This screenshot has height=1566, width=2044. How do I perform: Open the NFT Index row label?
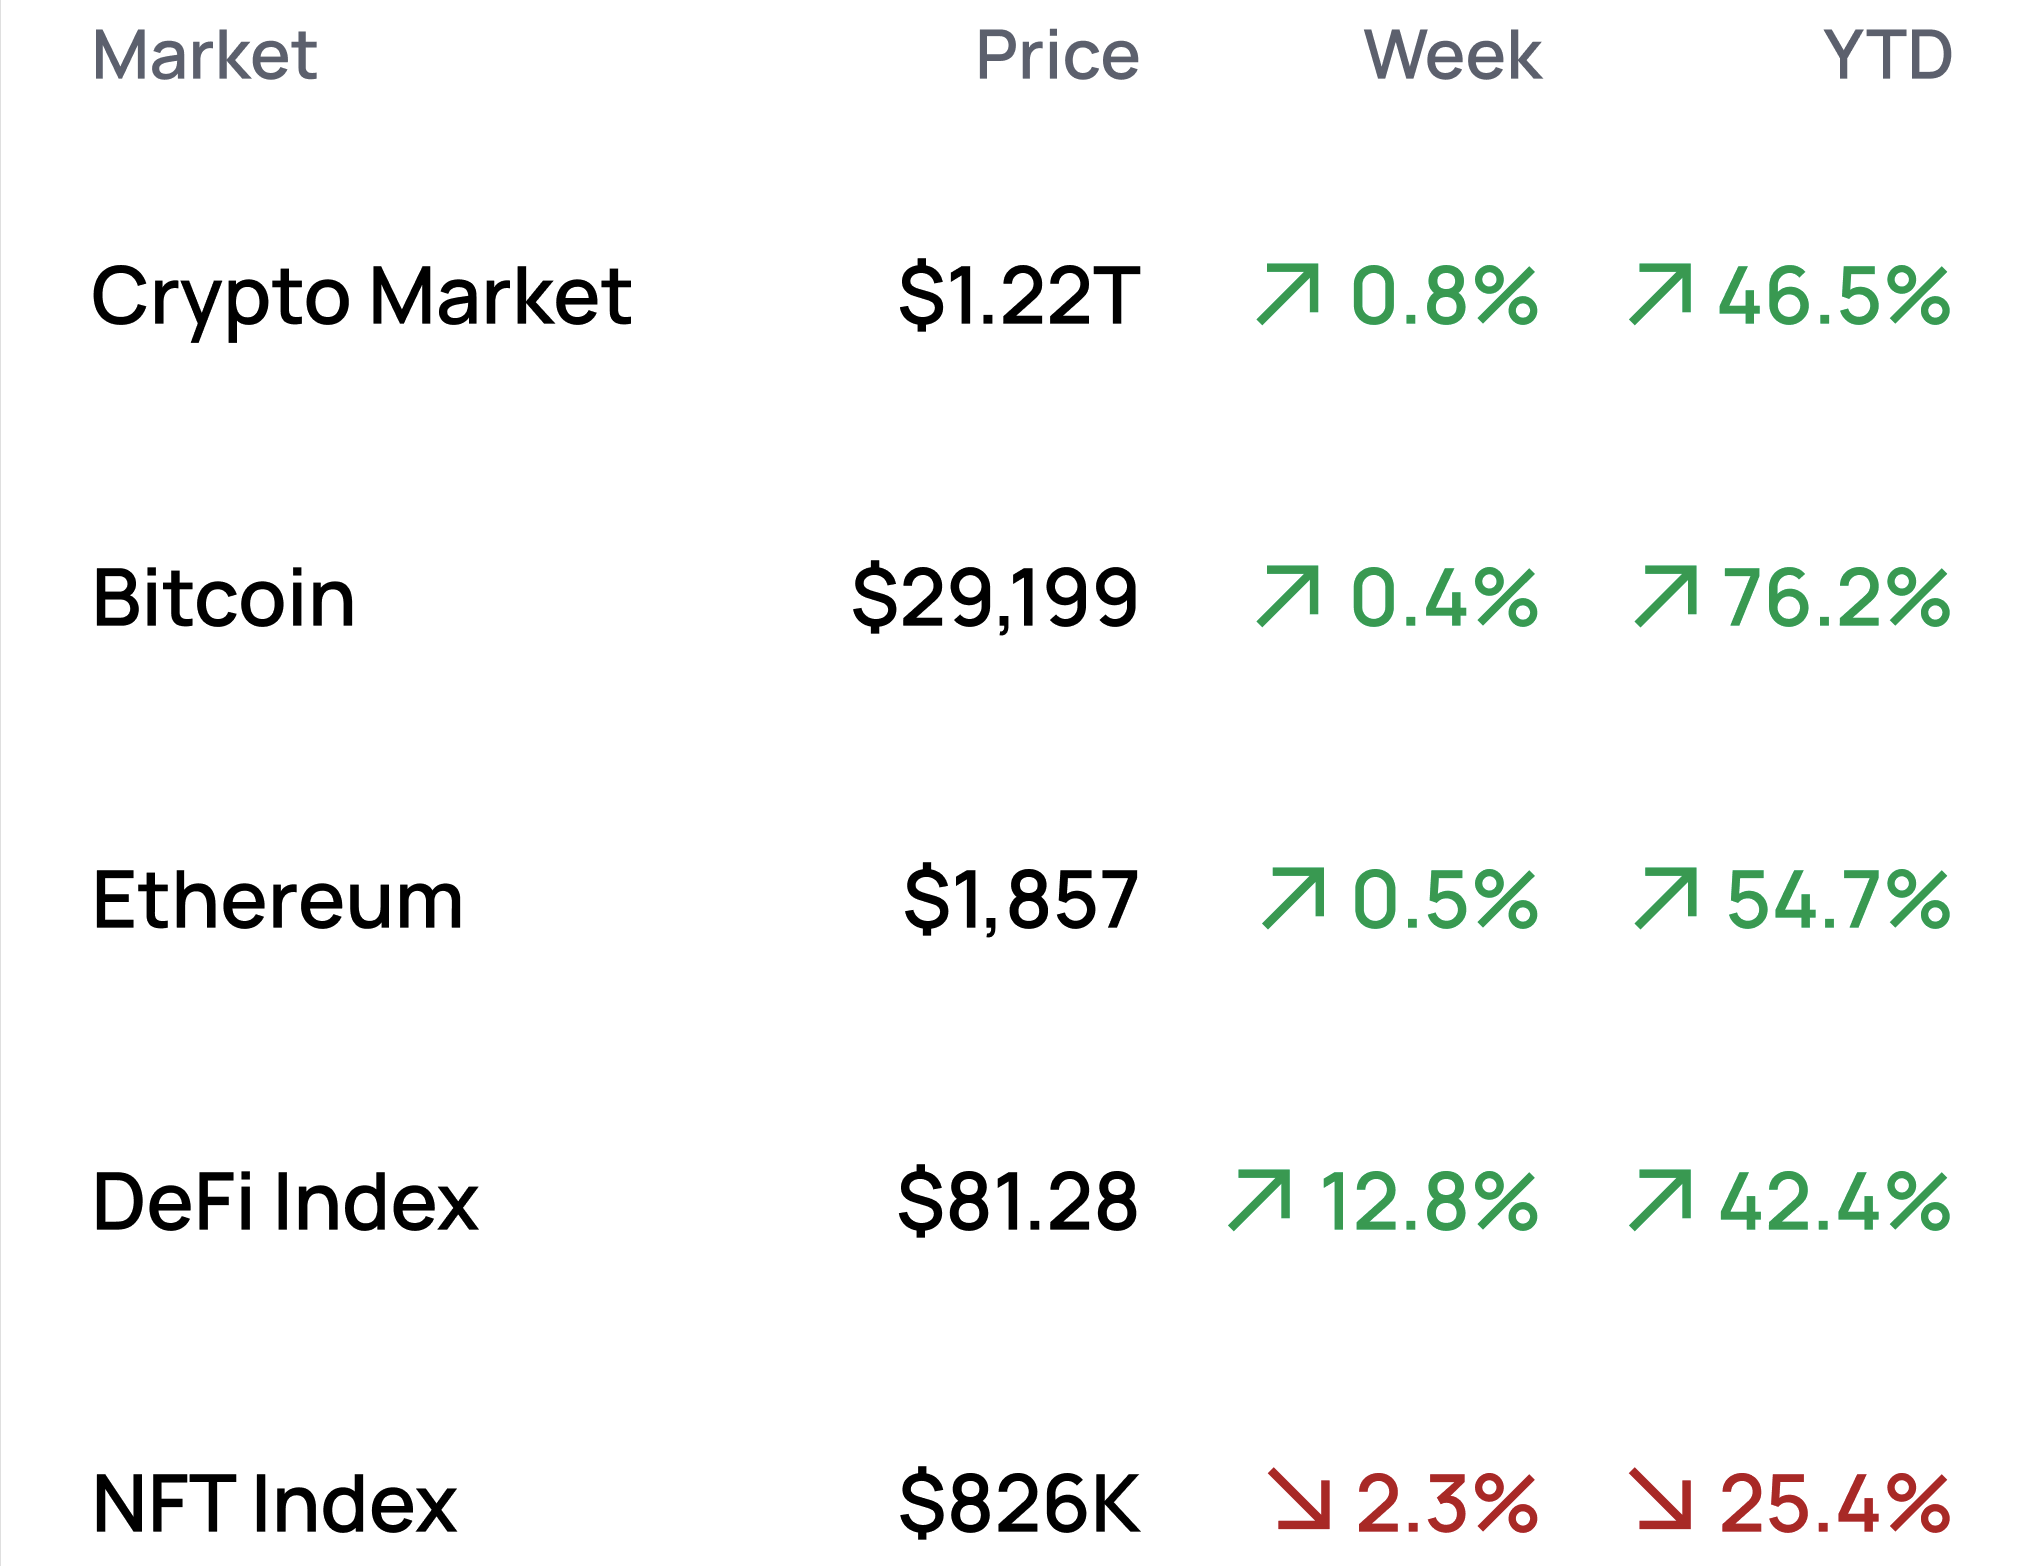click(275, 1504)
